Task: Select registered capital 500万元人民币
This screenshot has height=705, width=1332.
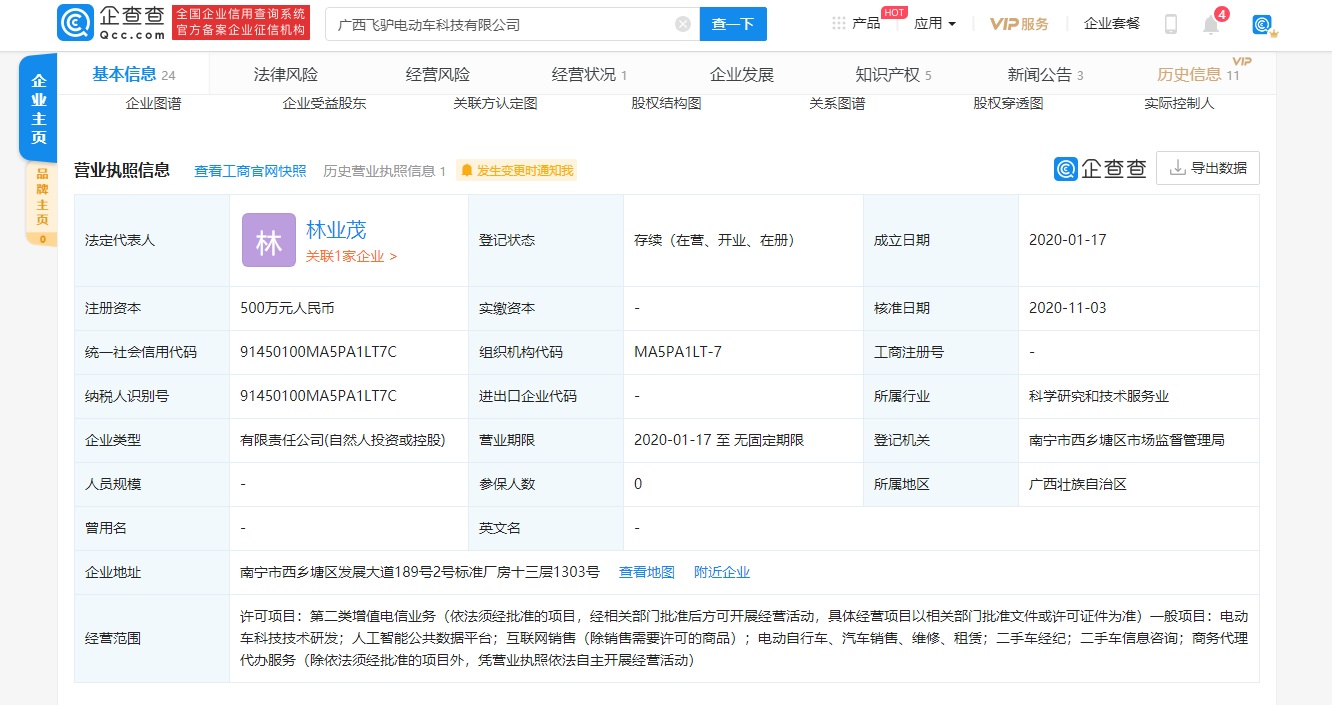Action: (x=287, y=308)
